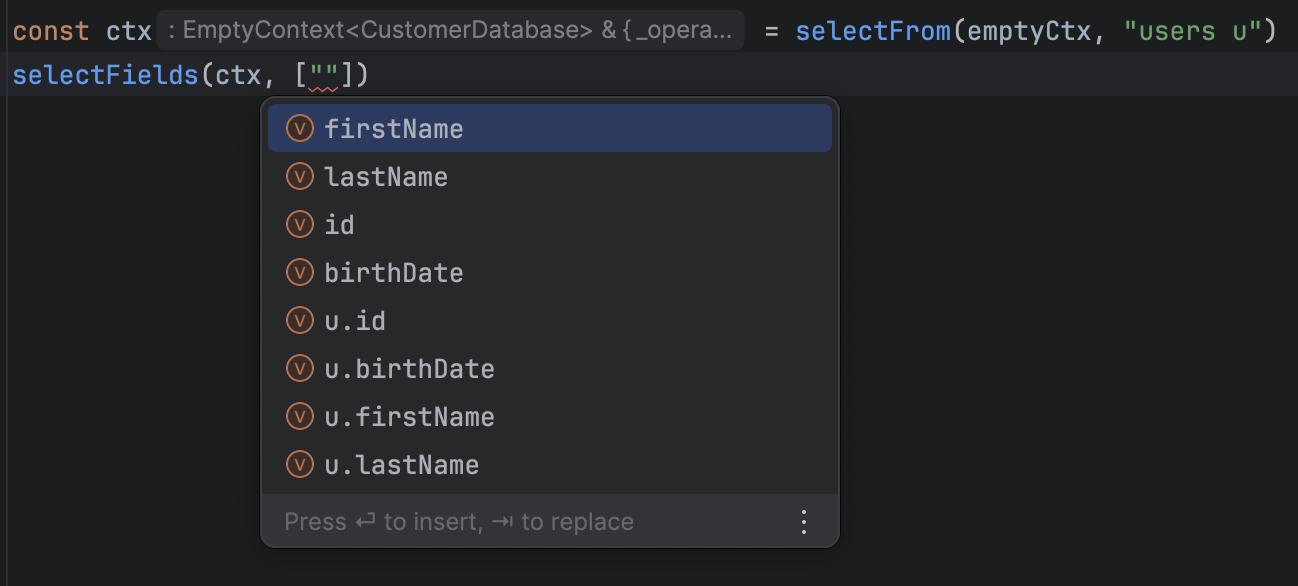
Task: Place cursor inside the empty string literal
Action: (x=323, y=75)
